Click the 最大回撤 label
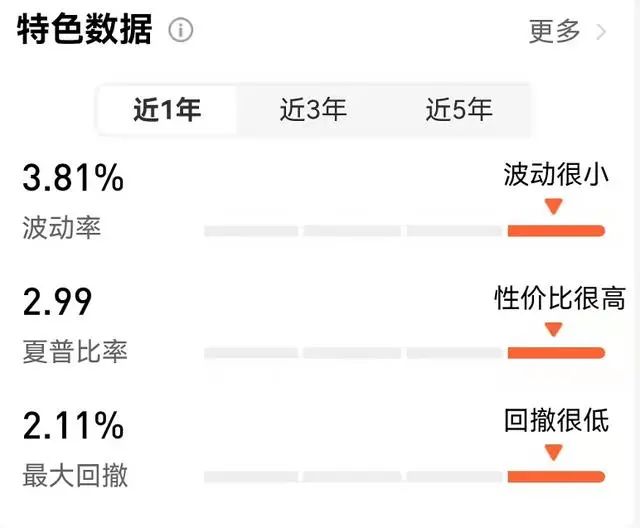This screenshot has height=528, width=640. click(75, 475)
